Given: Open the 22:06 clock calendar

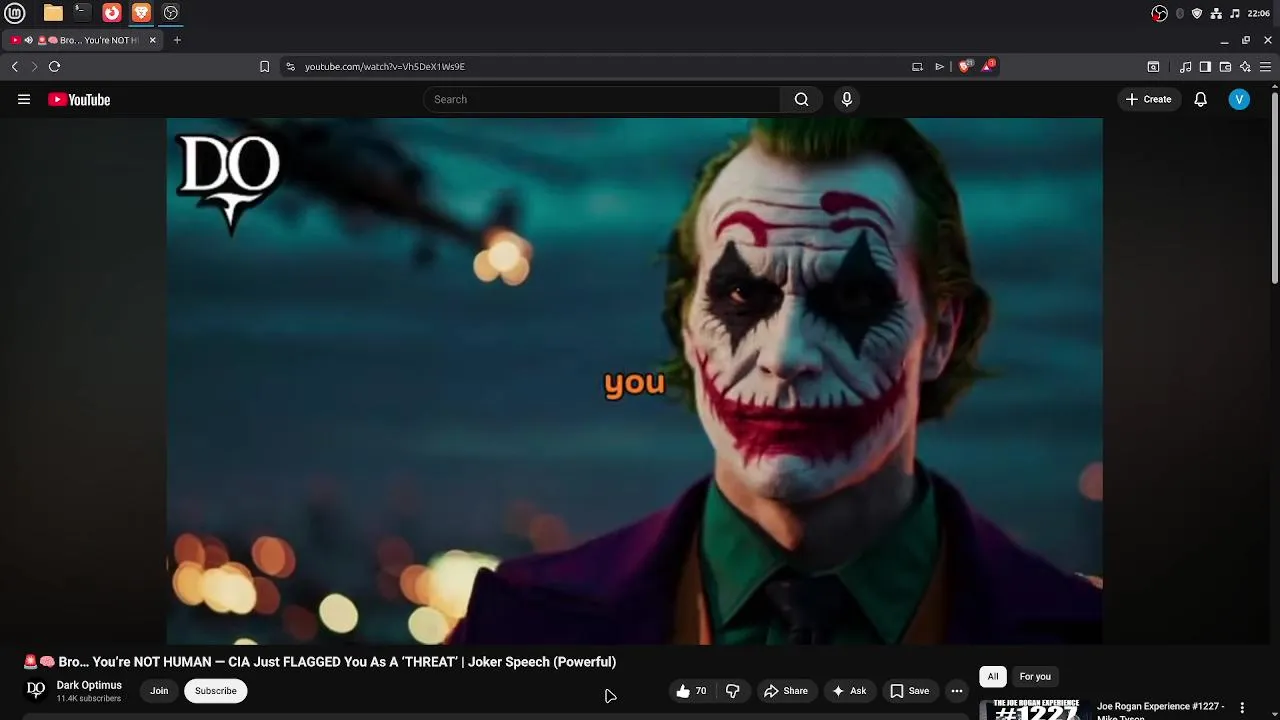Looking at the screenshot, I should point(1259,13).
